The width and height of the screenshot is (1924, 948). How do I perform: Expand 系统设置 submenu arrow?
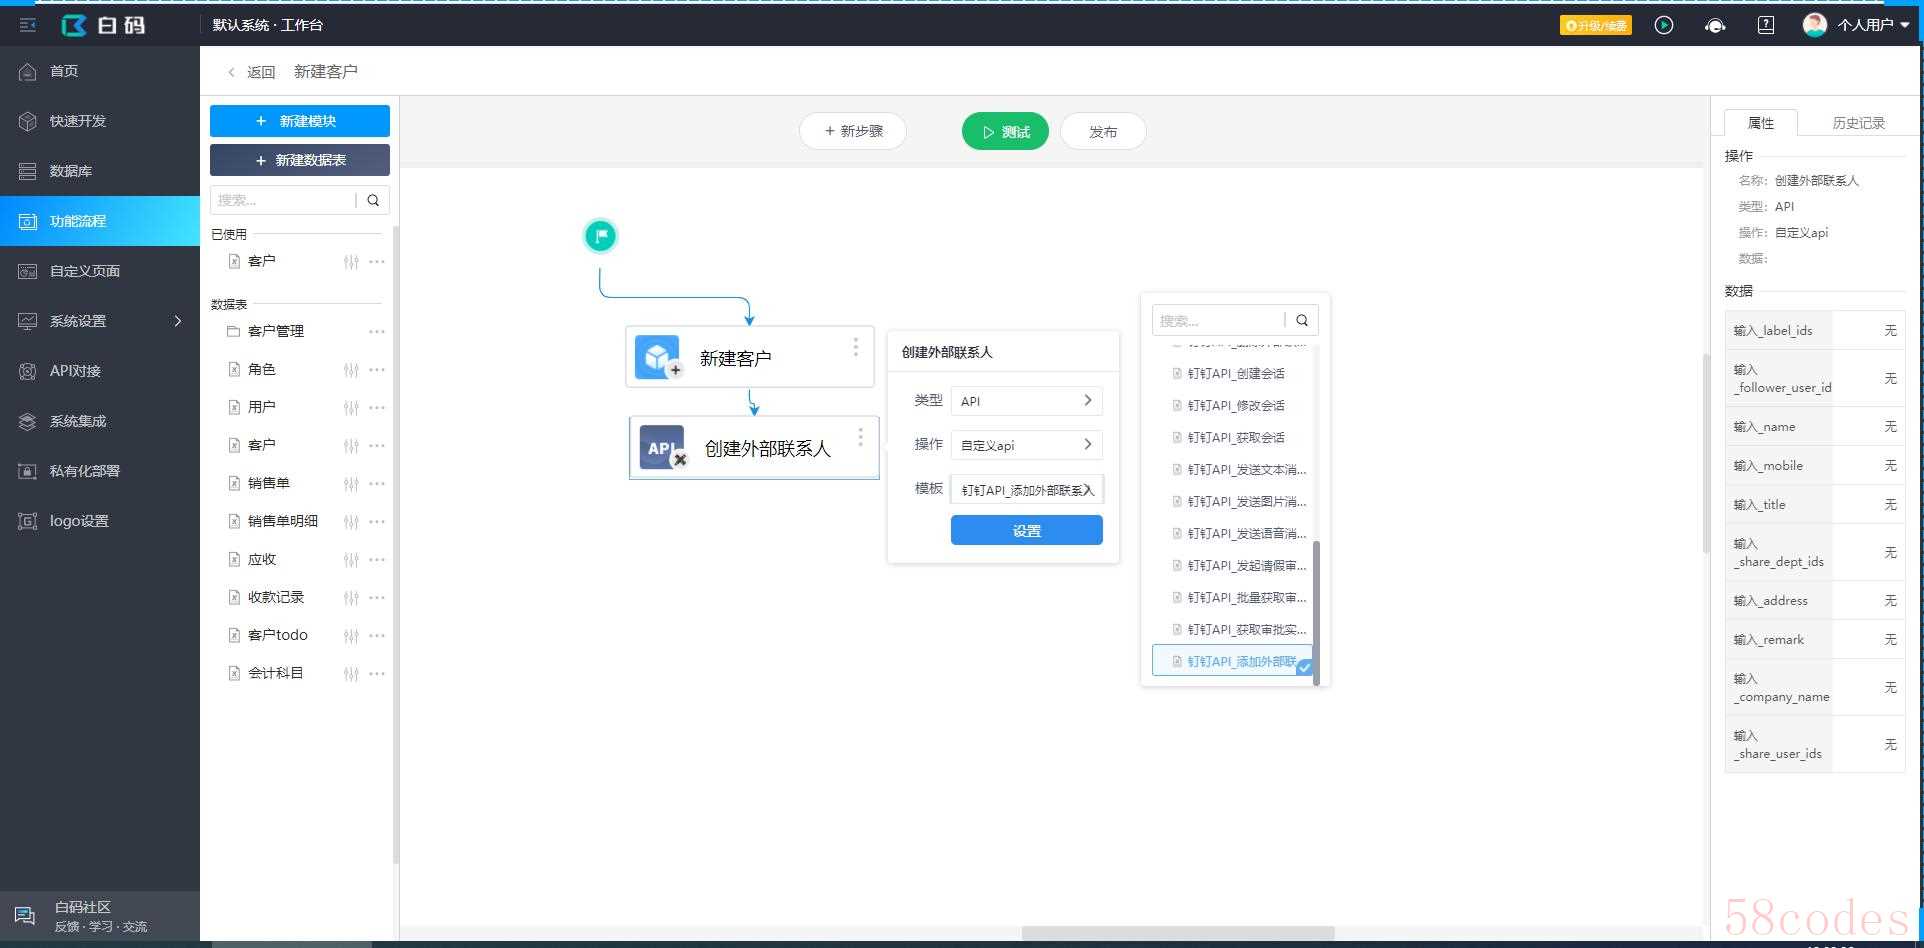[178, 321]
